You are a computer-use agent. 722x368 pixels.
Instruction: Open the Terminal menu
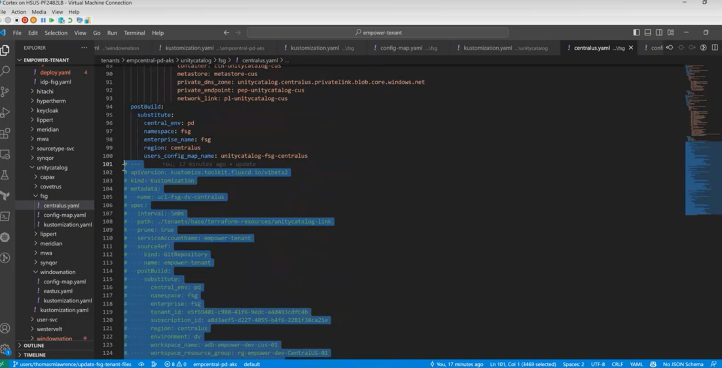(134, 33)
